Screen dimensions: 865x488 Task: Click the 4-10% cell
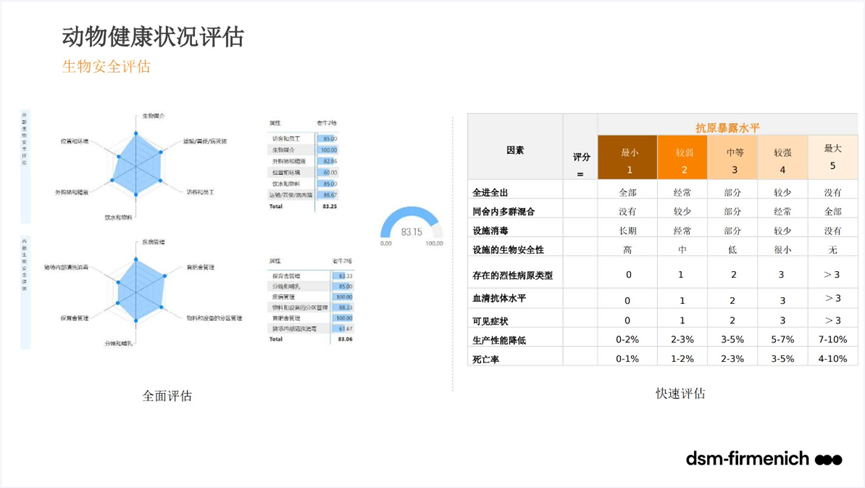(833, 359)
